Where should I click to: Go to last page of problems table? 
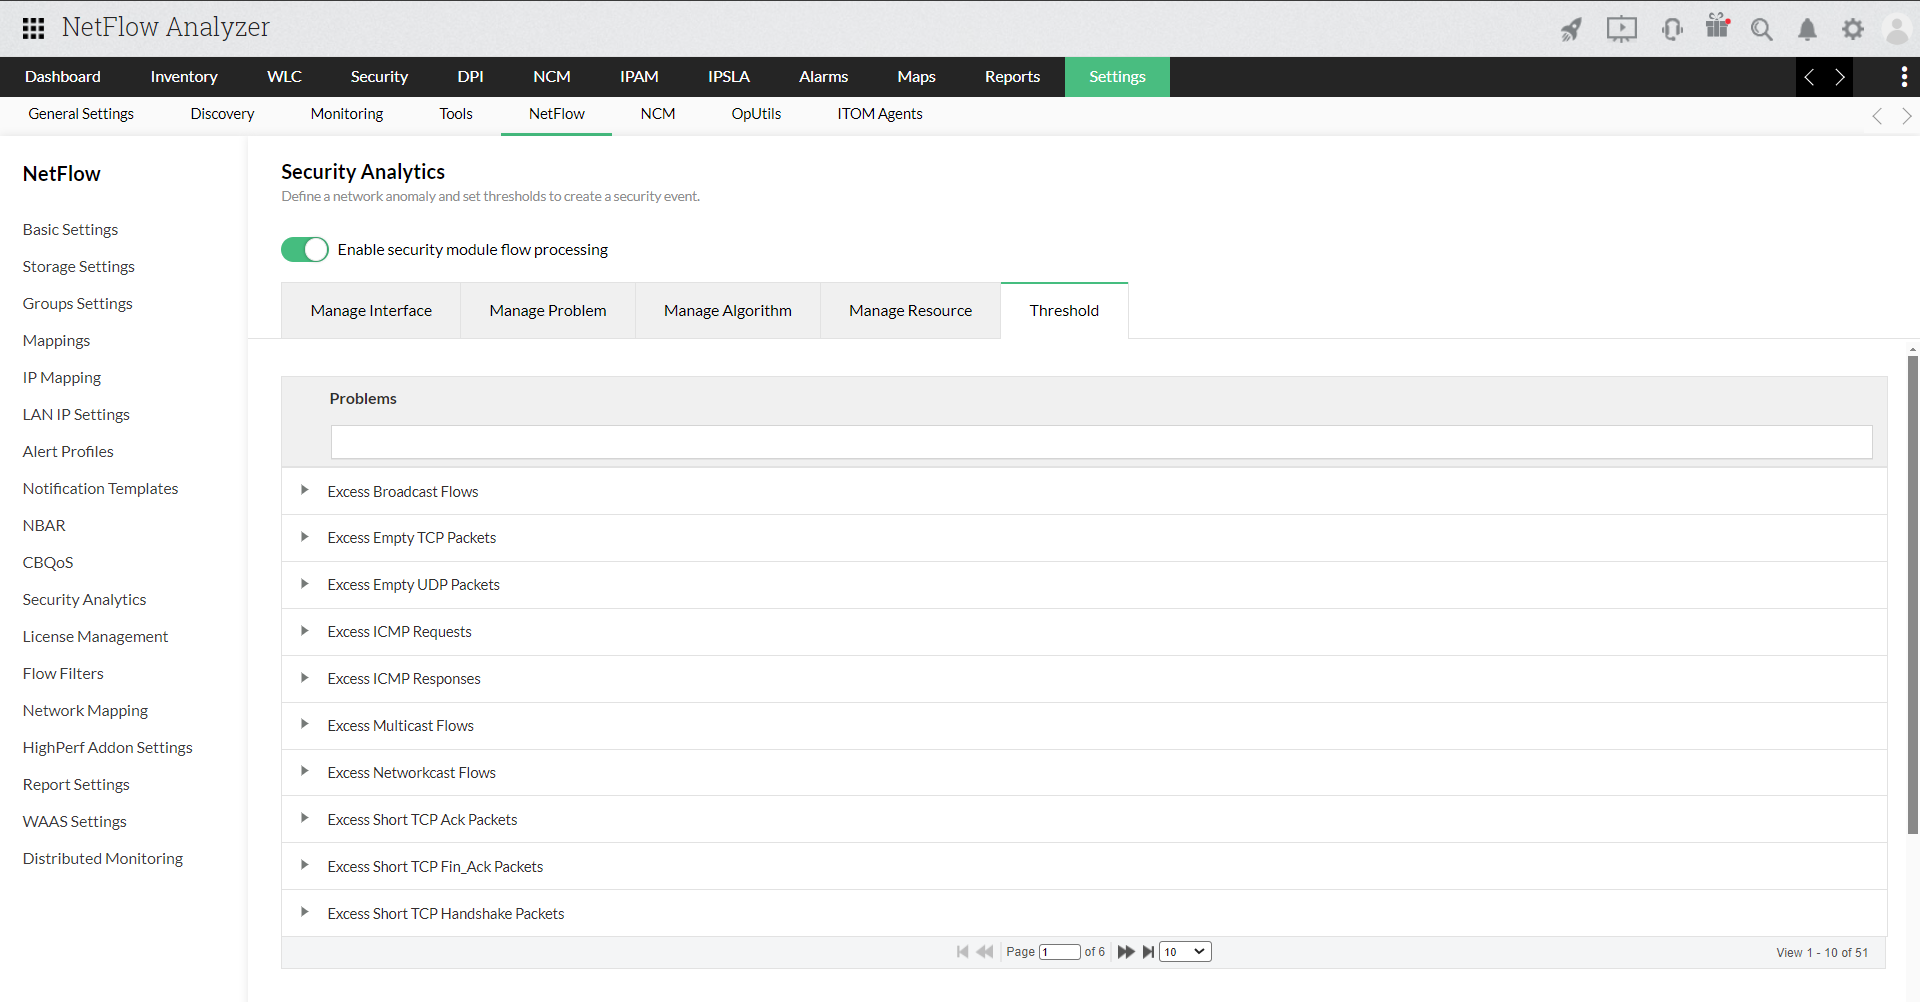pos(1149,952)
